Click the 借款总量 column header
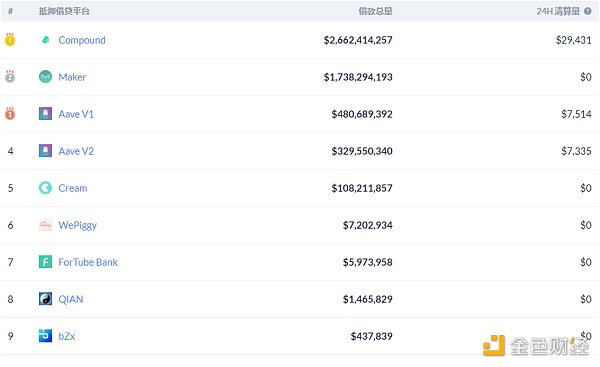The image size is (600, 367). click(x=375, y=11)
